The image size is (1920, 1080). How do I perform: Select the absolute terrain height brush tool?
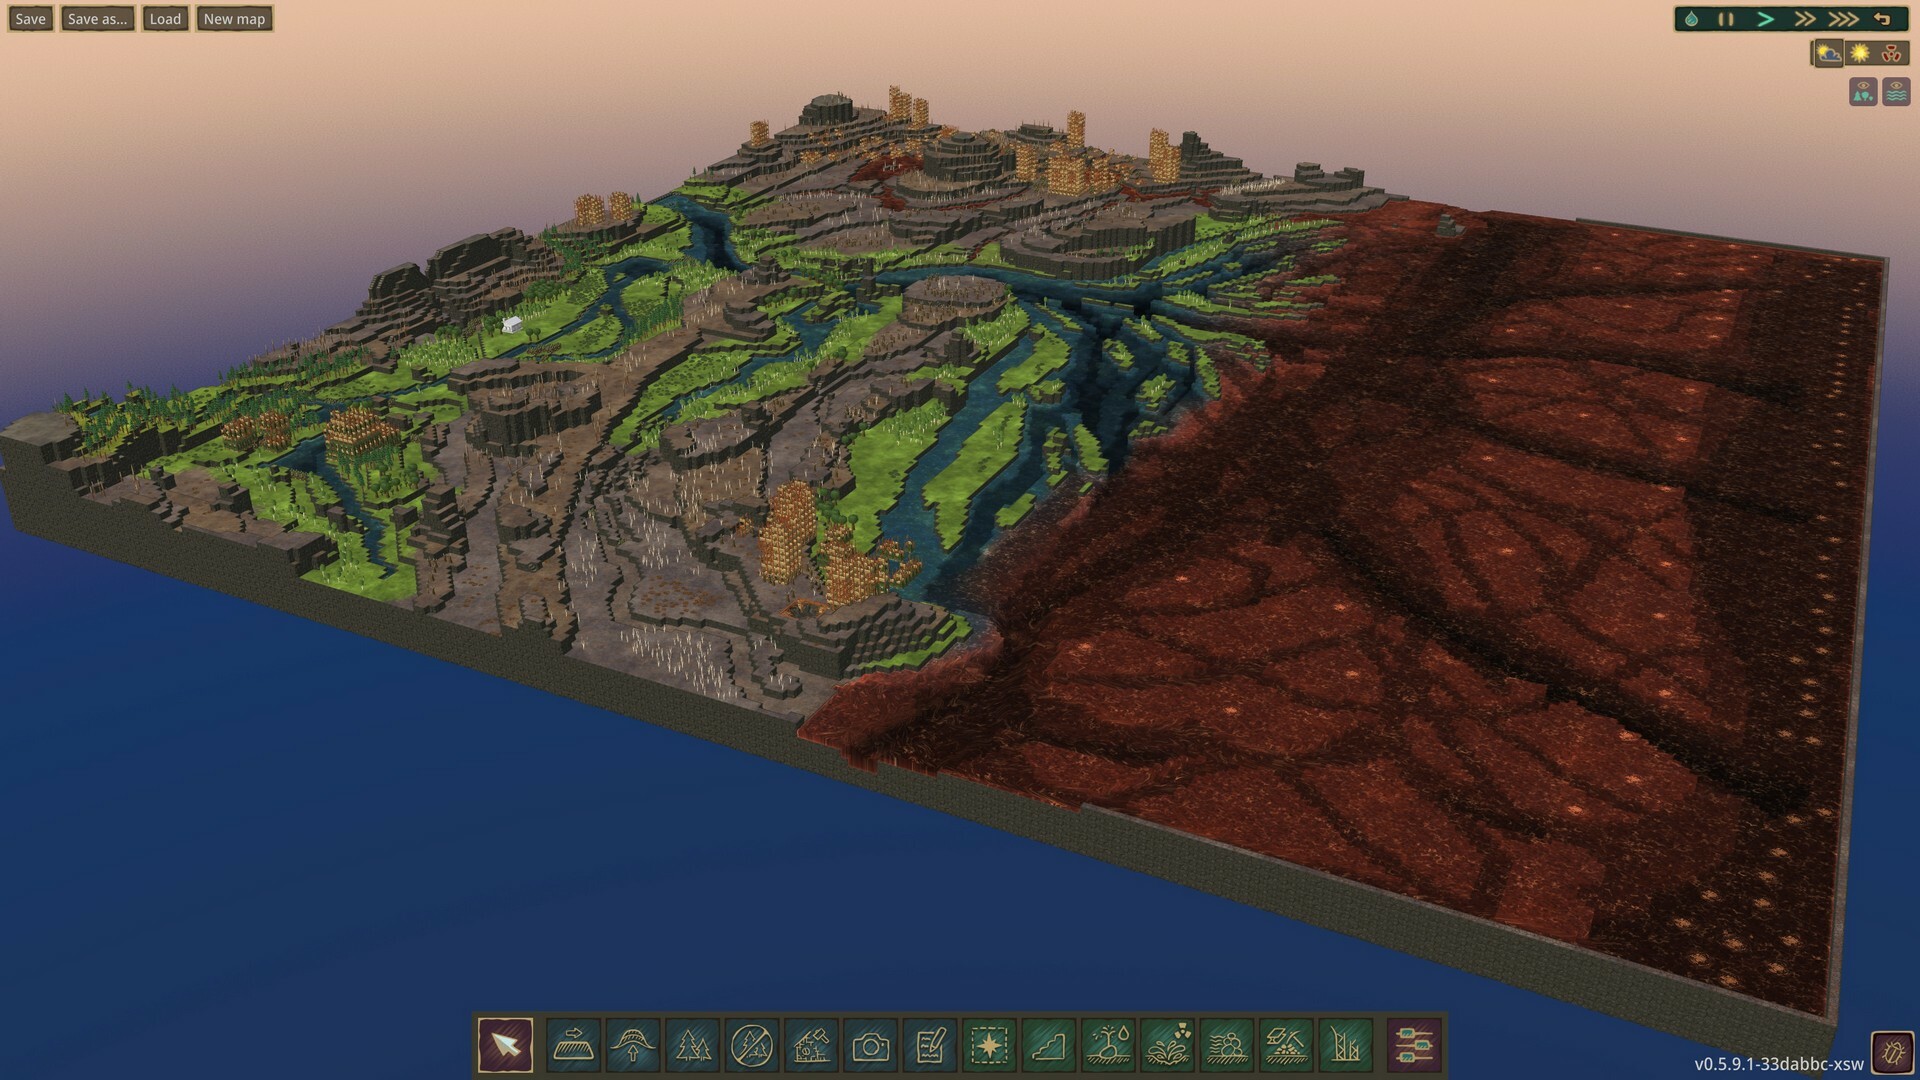574,1046
